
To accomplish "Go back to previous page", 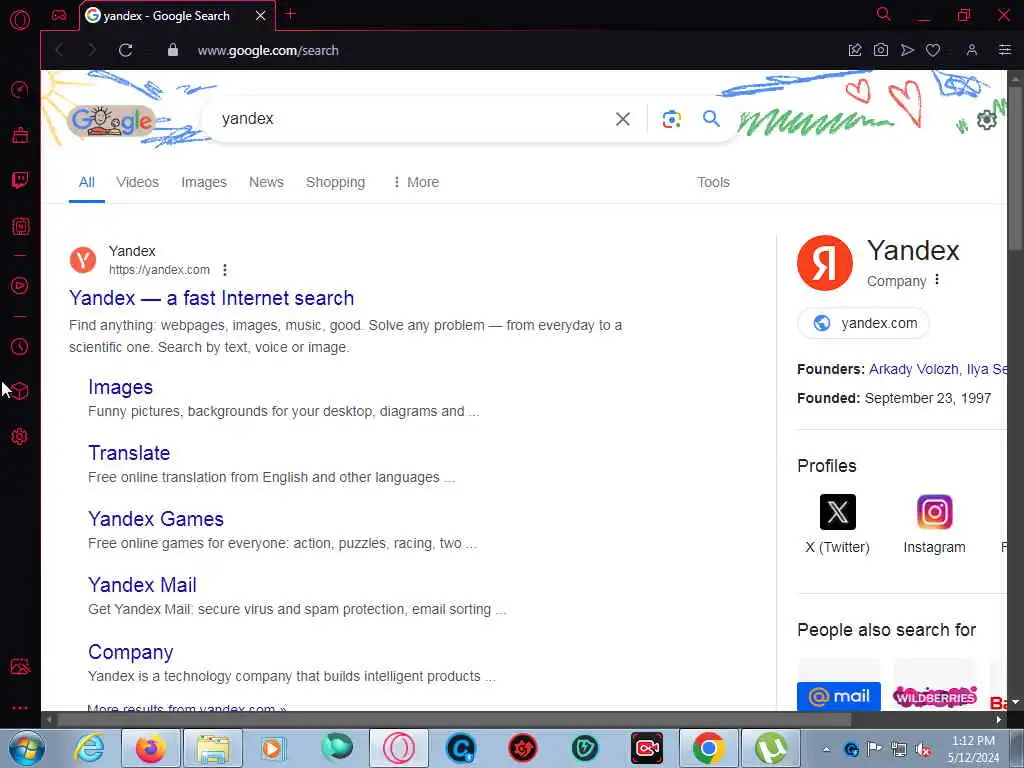I will tap(59, 50).
